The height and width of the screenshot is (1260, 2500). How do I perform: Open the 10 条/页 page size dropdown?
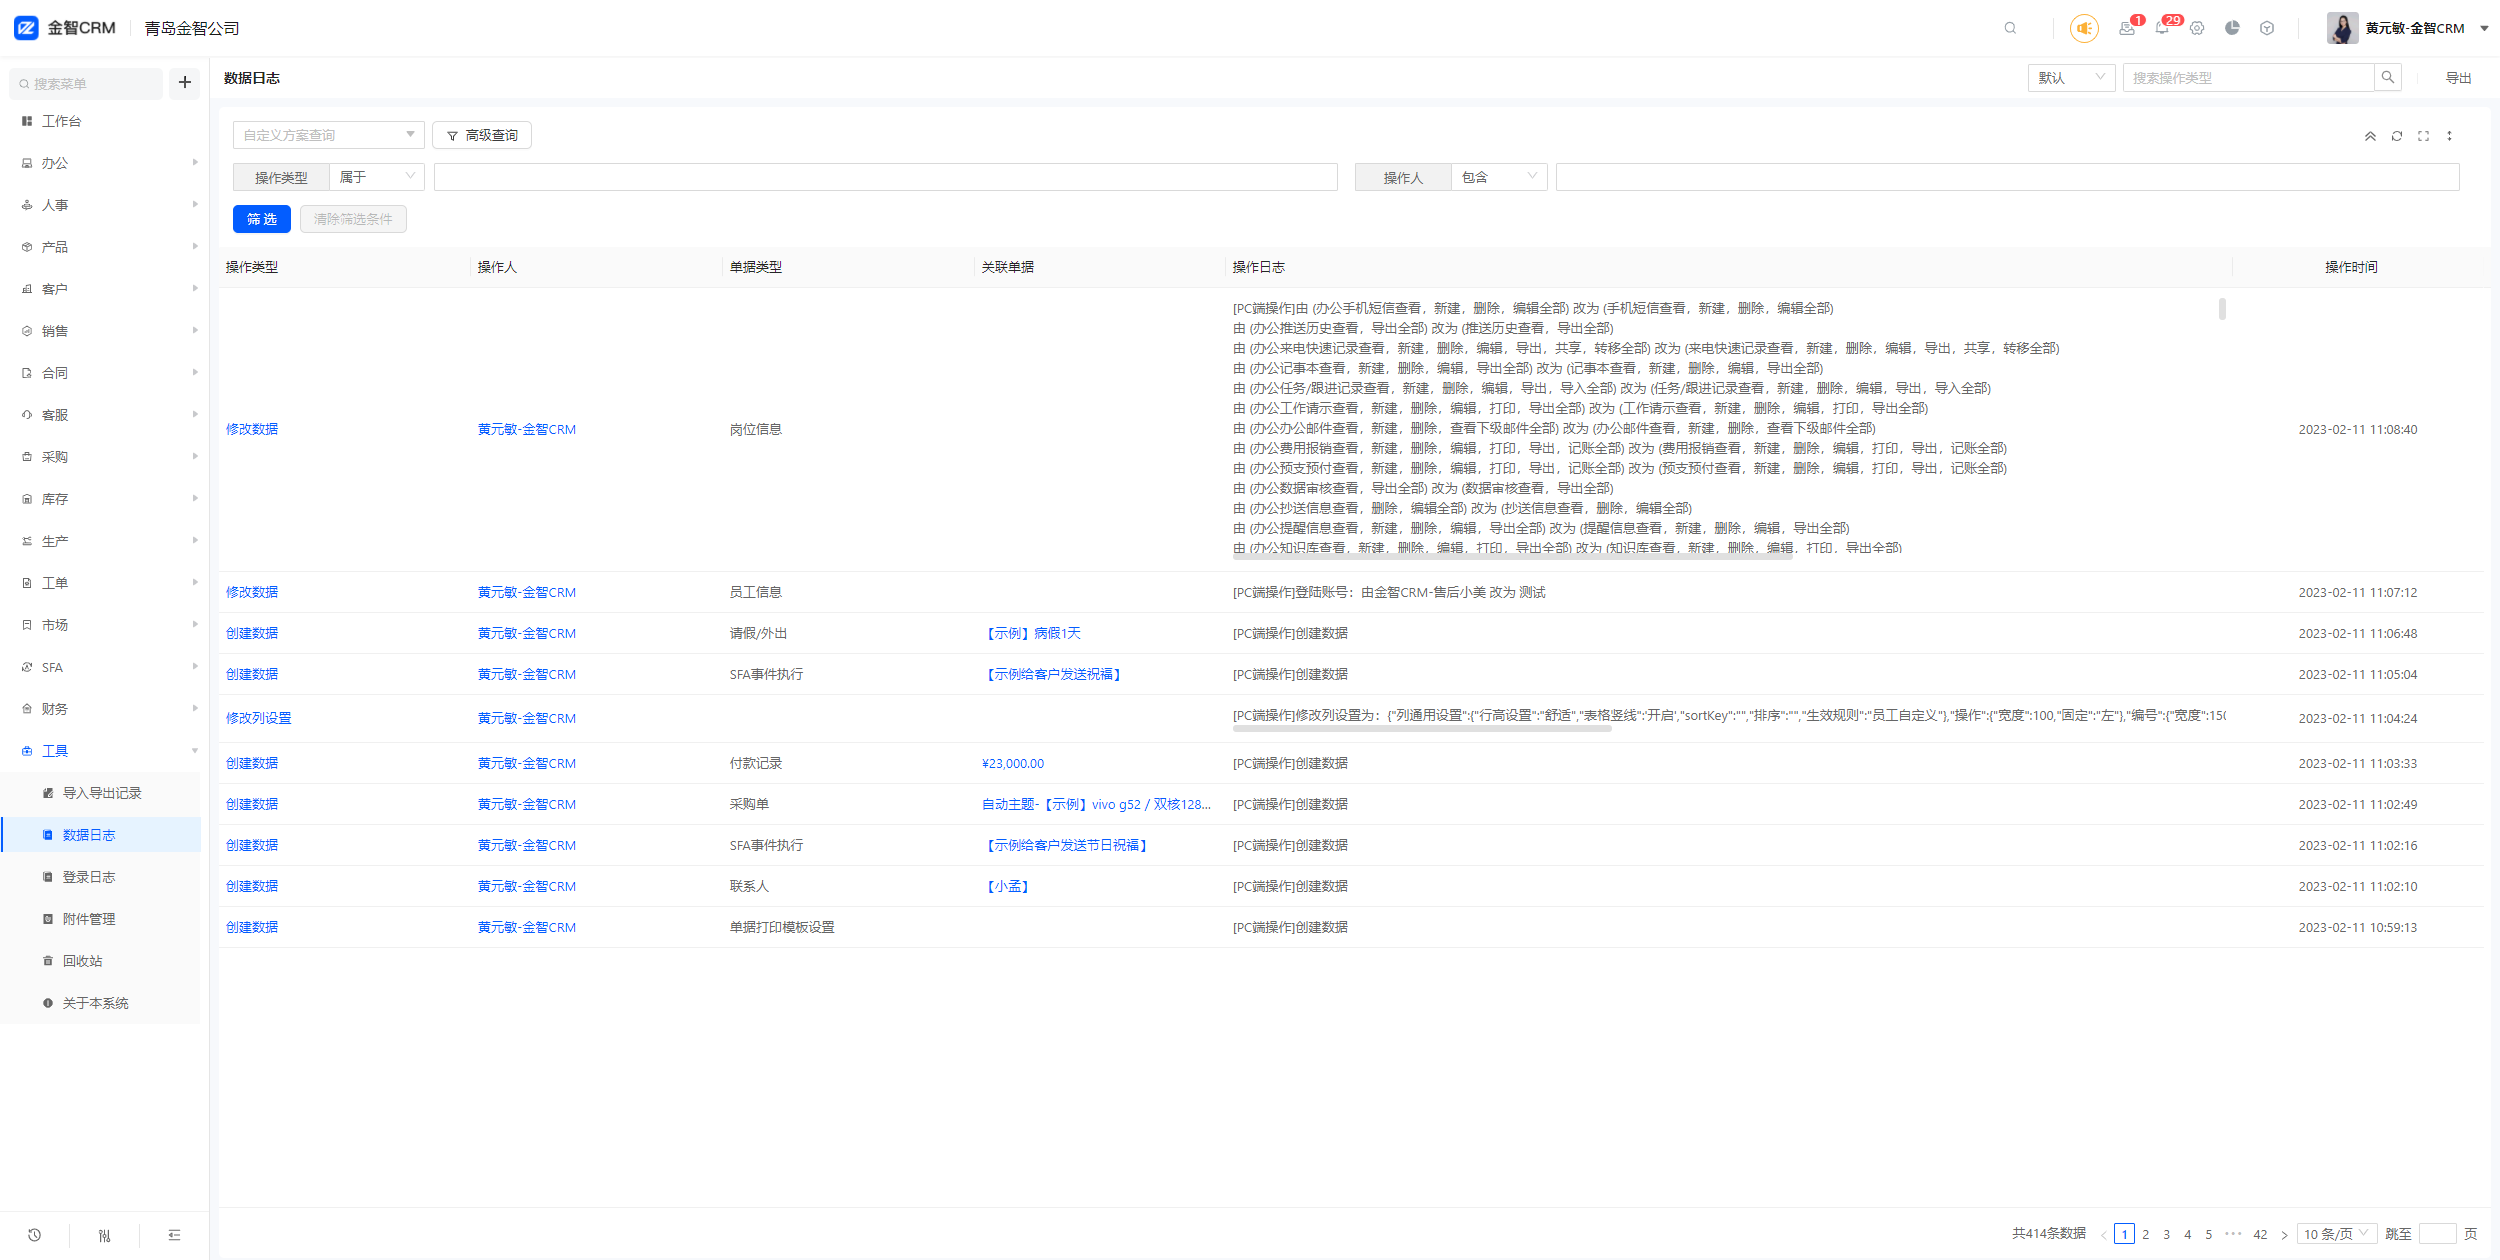tap(2336, 1234)
